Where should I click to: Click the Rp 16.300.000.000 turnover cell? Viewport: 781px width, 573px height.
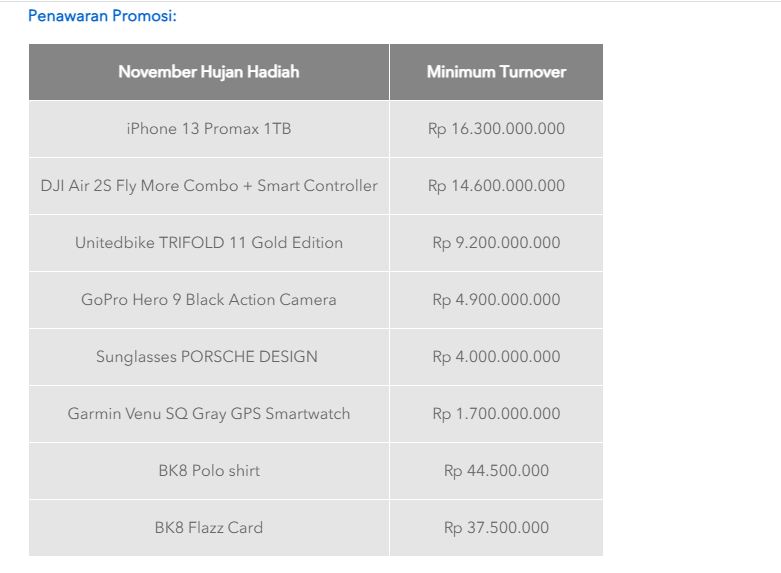point(496,129)
